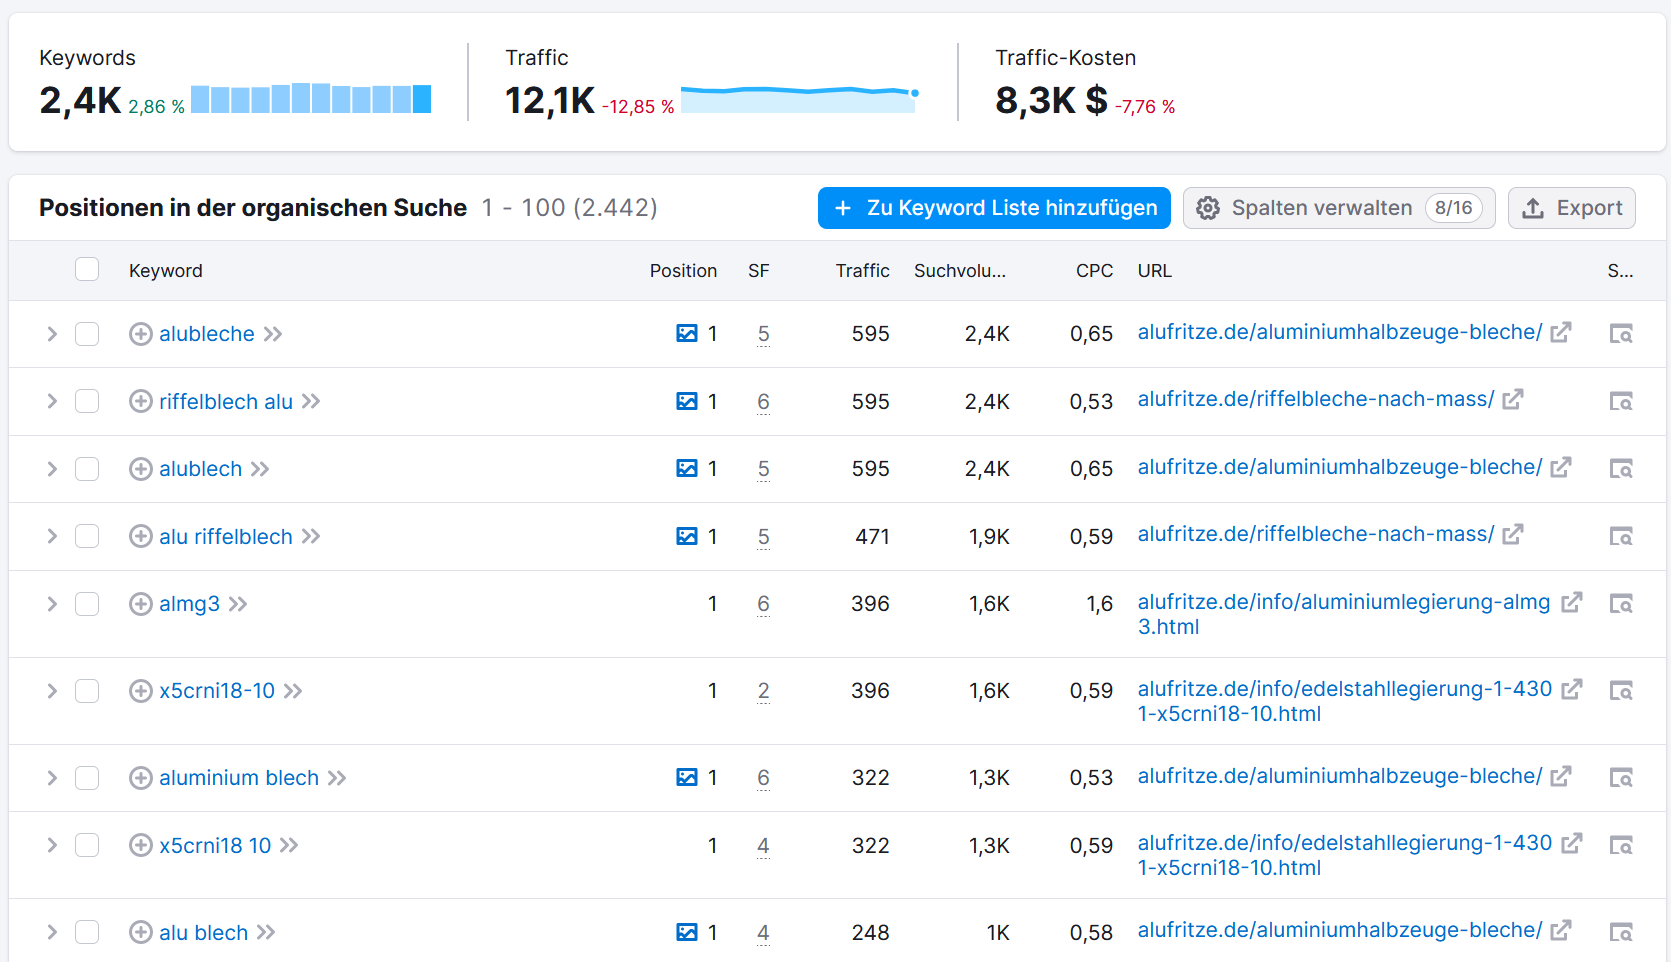Click plus icon beside aluminium blech
The image size is (1671, 962).
(141, 778)
